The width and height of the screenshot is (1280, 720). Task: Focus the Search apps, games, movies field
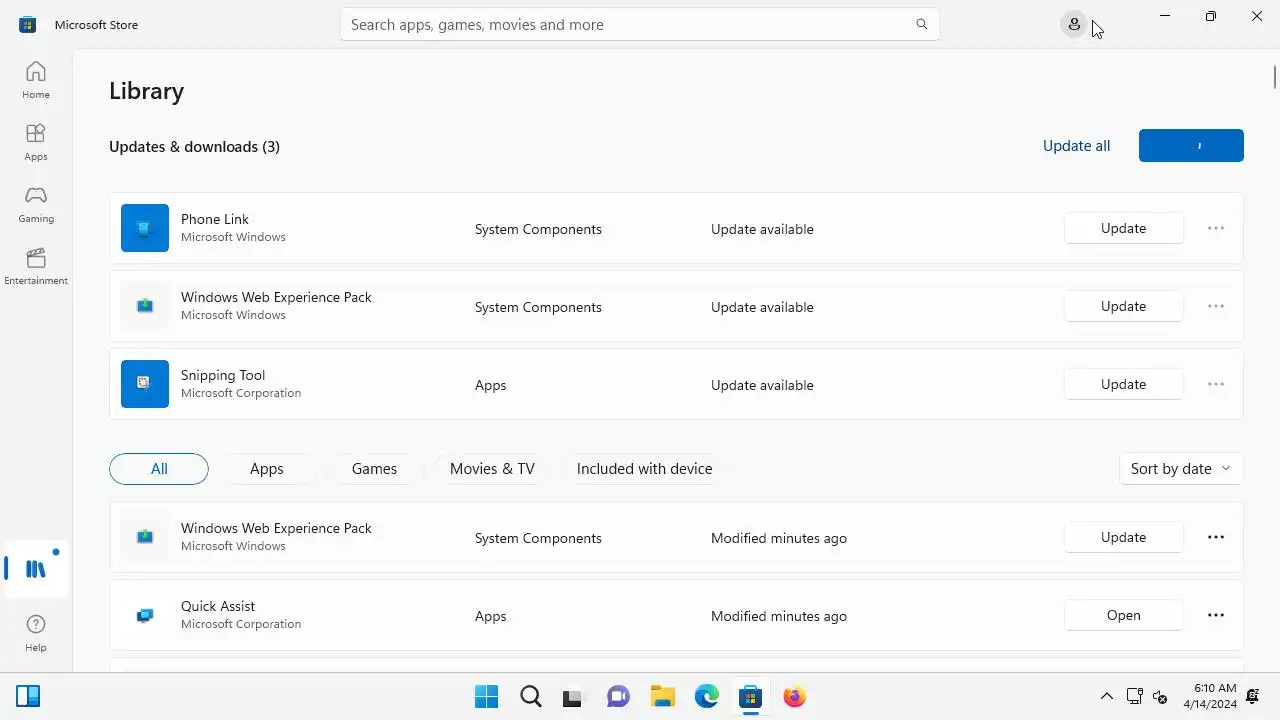coord(639,24)
